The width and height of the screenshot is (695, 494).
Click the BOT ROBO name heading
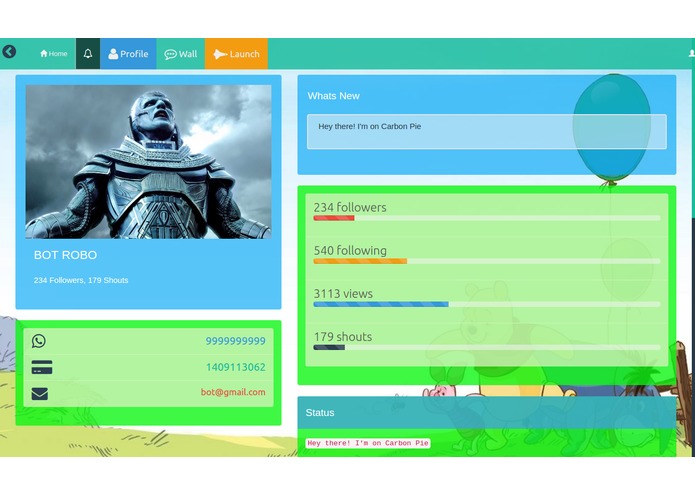click(65, 255)
